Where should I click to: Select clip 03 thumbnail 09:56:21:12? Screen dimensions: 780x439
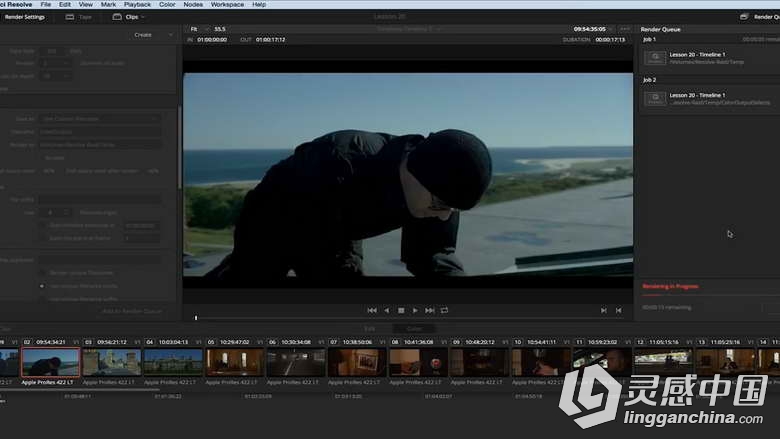pos(112,362)
